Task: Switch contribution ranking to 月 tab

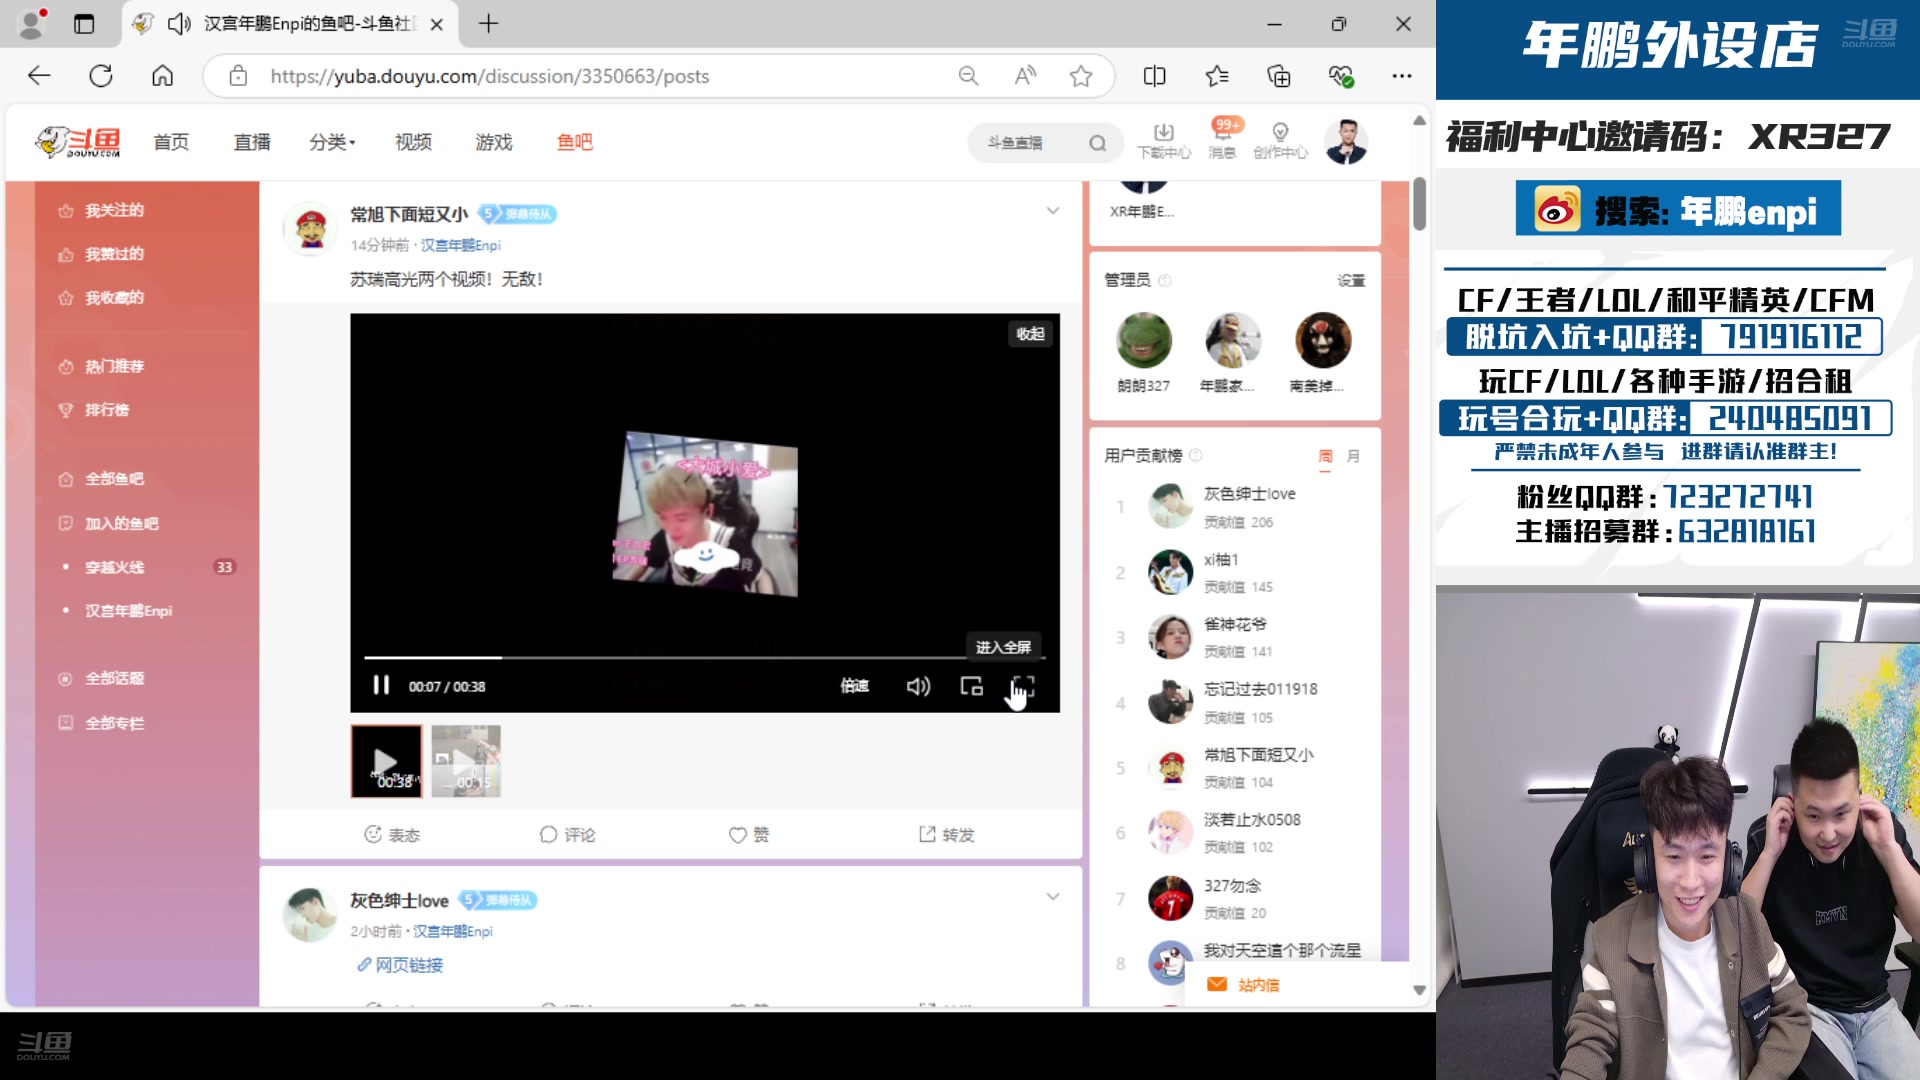Action: tap(1353, 456)
